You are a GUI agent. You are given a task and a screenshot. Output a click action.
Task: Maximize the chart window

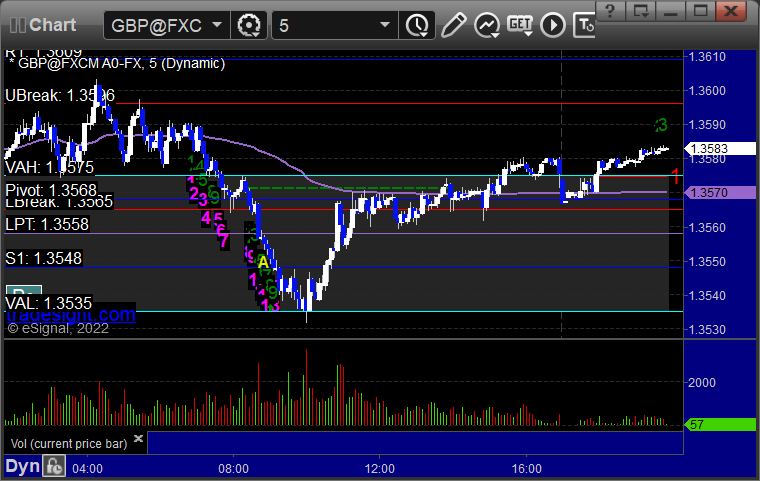point(700,11)
